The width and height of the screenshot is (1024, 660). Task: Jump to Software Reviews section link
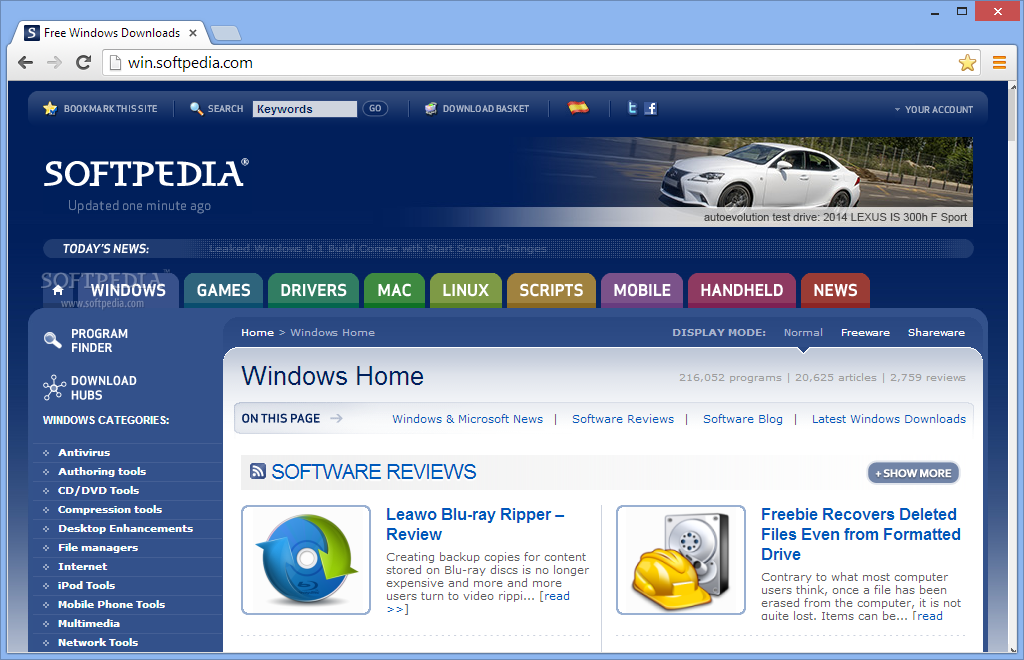(x=623, y=419)
